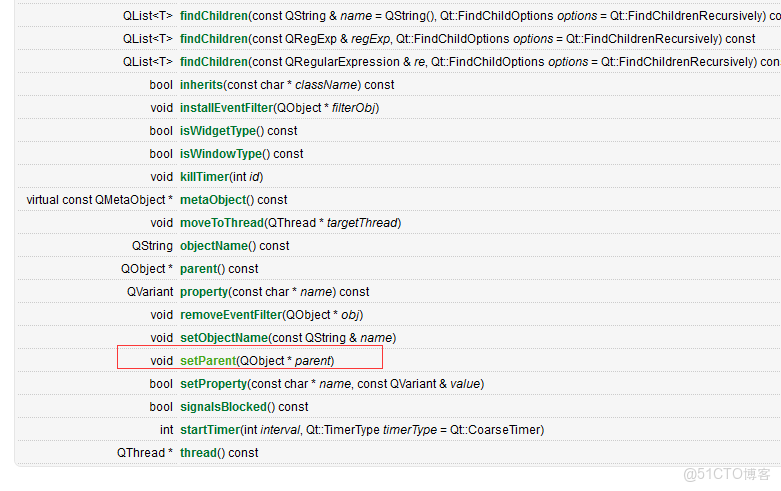Open the setObjectName function link
This screenshot has width=781, height=491.
[224, 338]
